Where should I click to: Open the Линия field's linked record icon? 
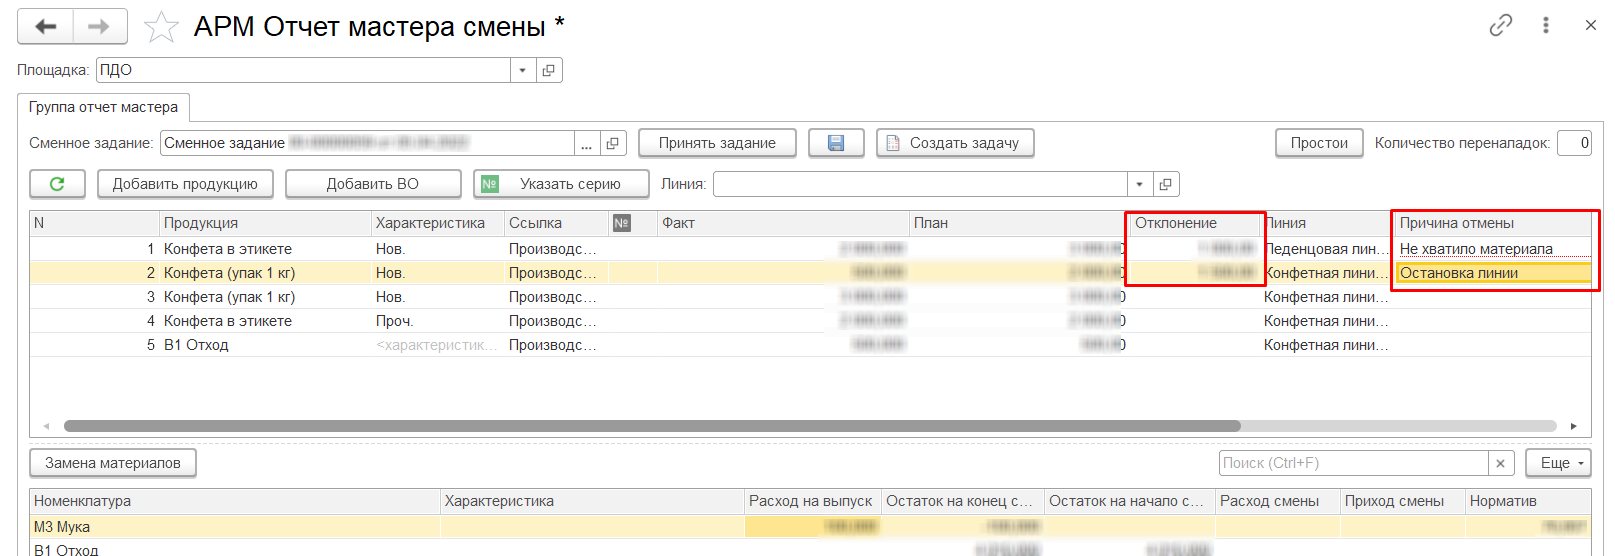click(1165, 184)
